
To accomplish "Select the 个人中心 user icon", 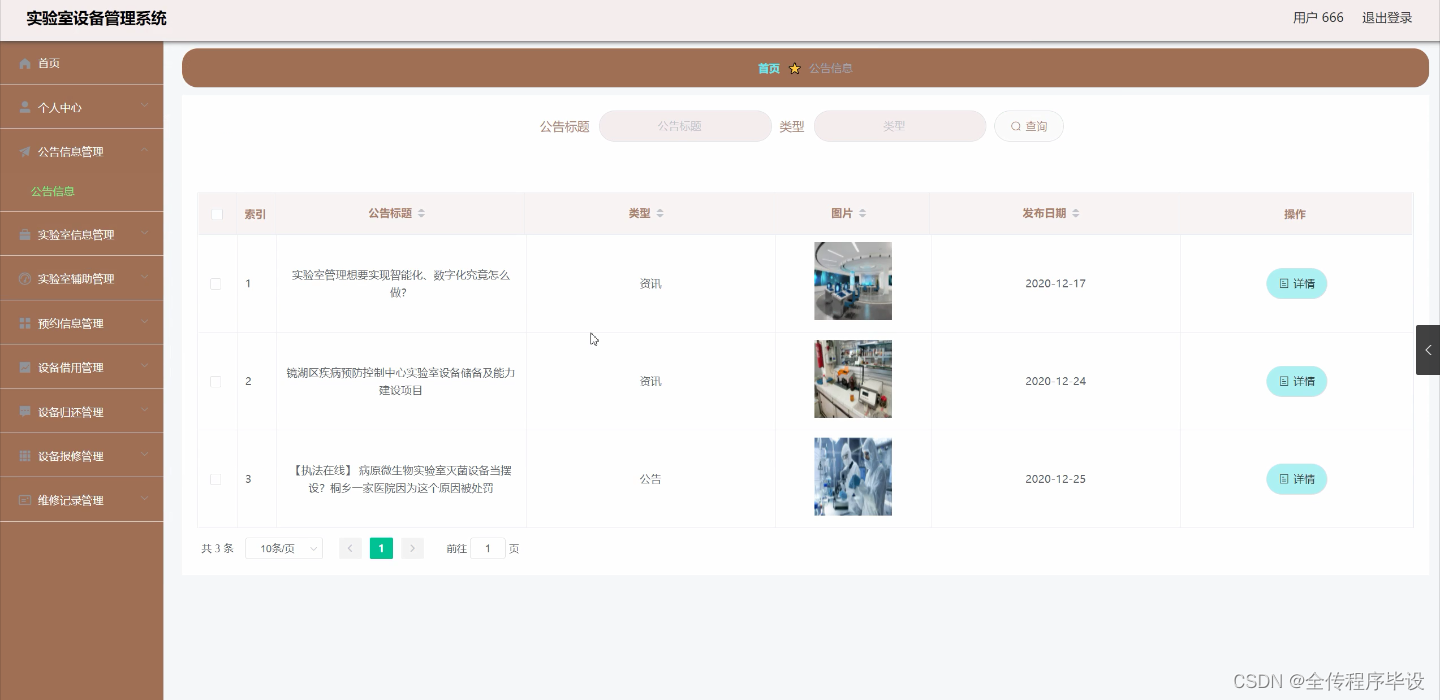I will (24, 106).
